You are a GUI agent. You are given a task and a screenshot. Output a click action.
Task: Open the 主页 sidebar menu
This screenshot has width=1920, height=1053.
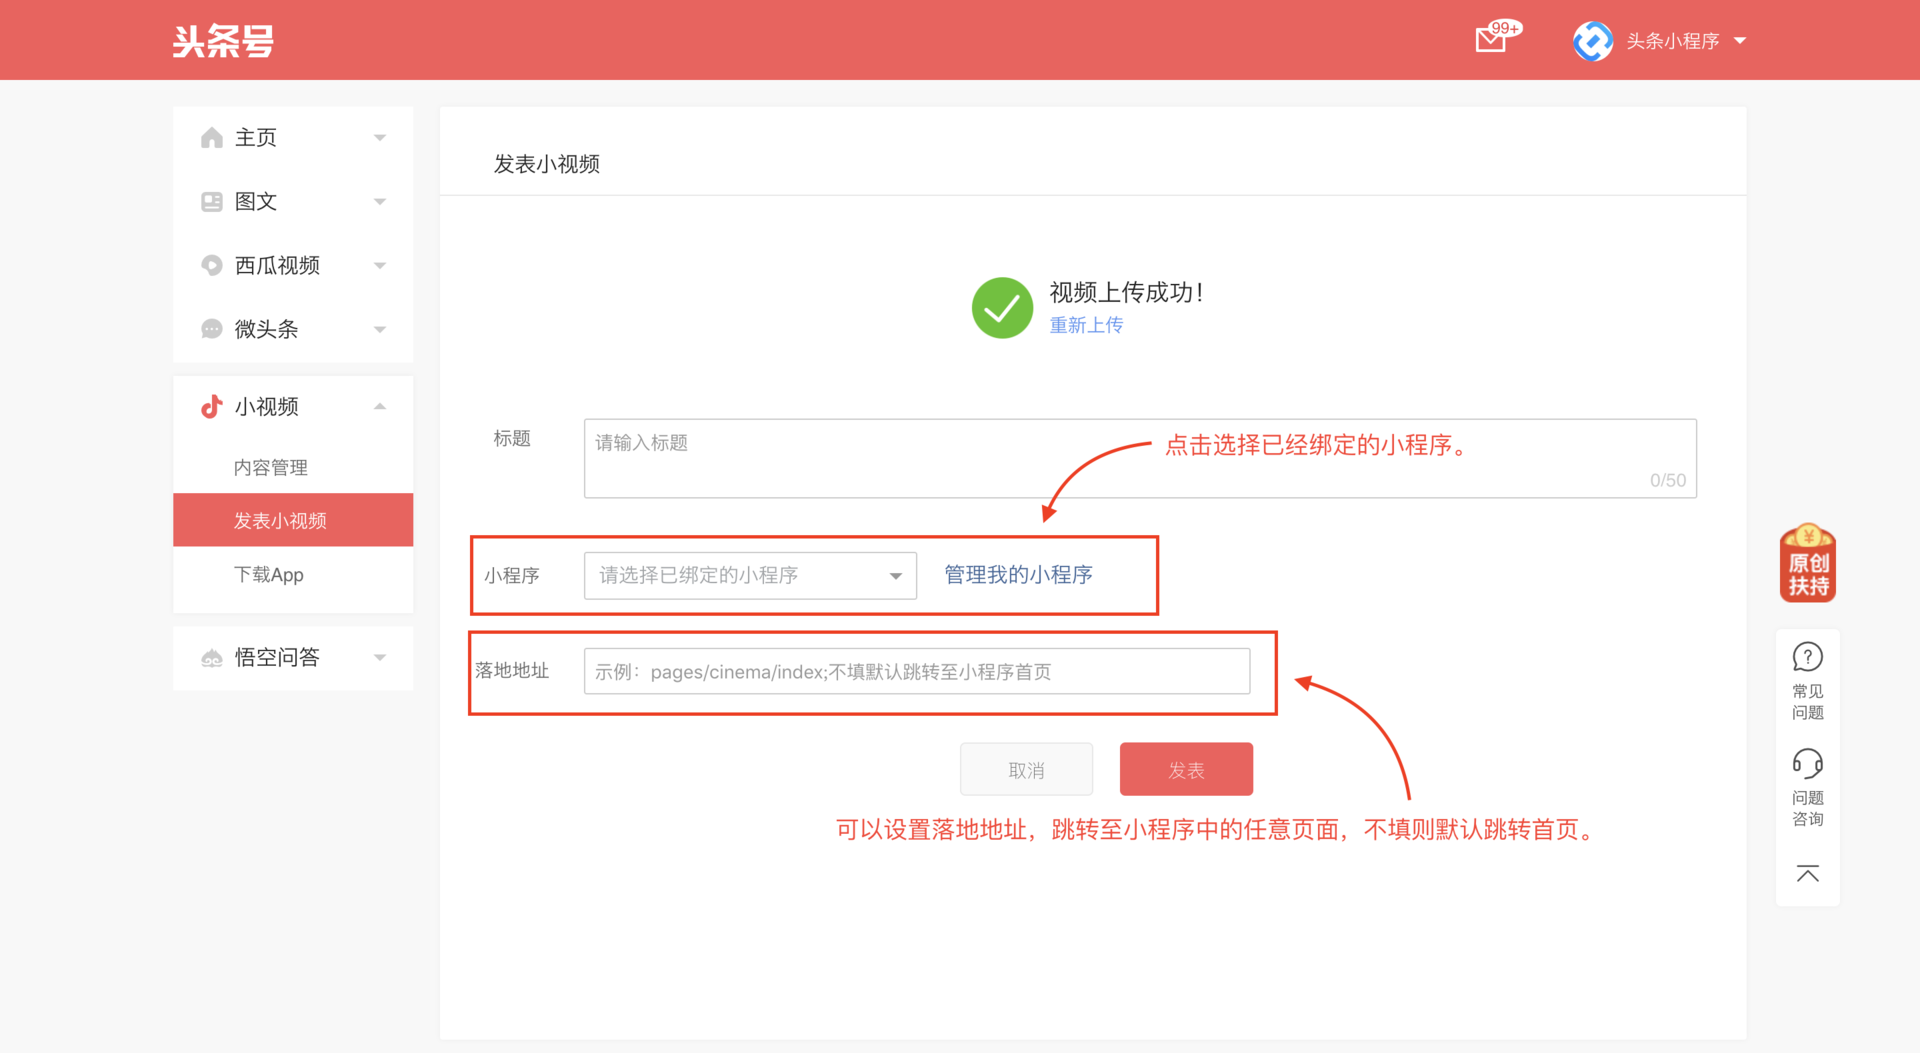tap(293, 138)
